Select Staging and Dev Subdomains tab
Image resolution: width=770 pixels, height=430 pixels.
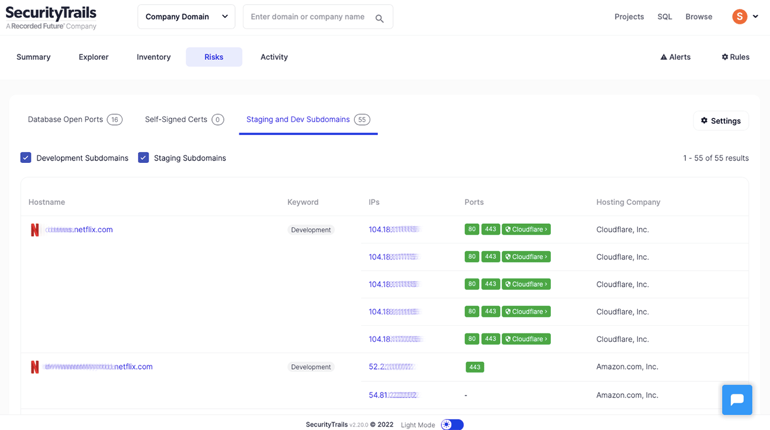[308, 119]
